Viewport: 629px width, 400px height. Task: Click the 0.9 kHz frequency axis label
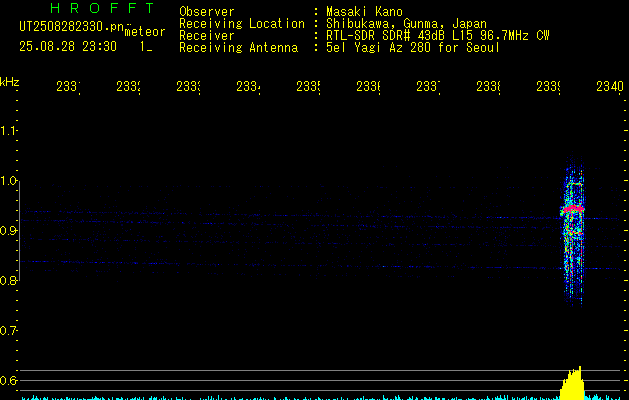pos(8,231)
